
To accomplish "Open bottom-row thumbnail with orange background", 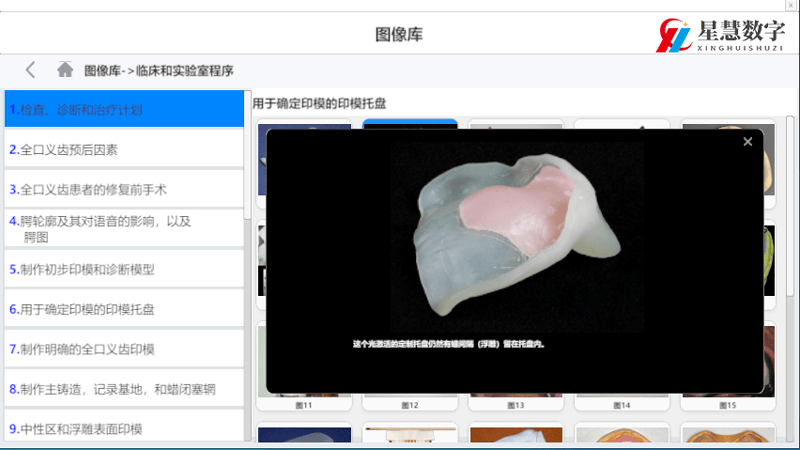I will (516, 433).
